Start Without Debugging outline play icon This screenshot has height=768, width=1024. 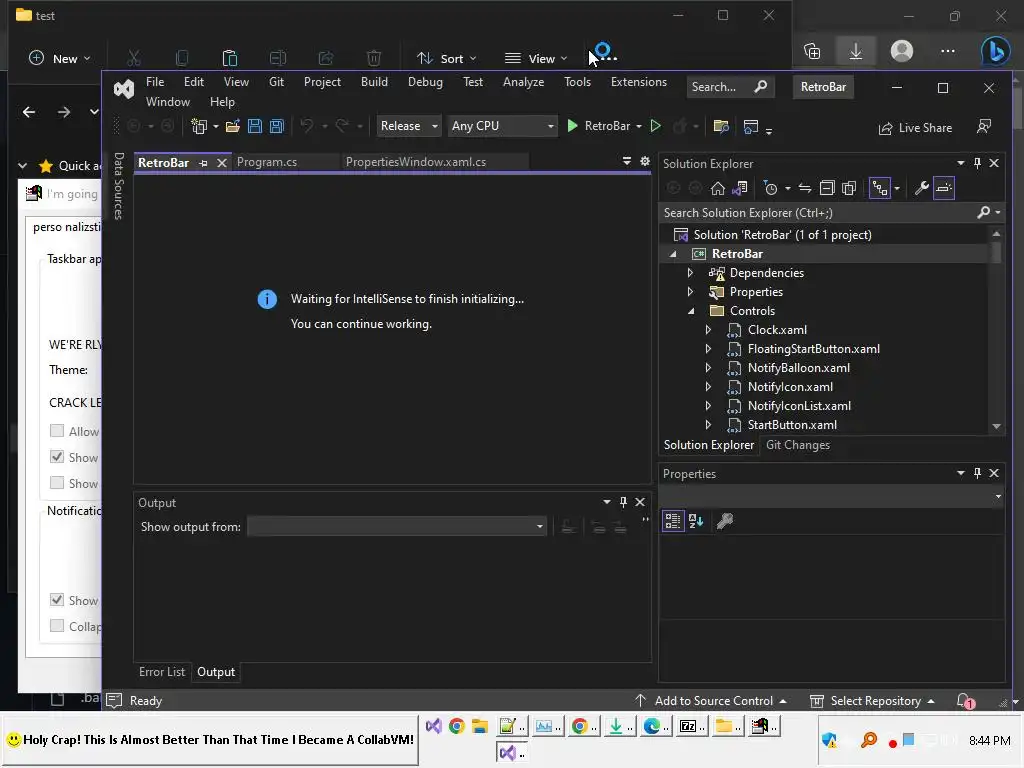coord(656,126)
